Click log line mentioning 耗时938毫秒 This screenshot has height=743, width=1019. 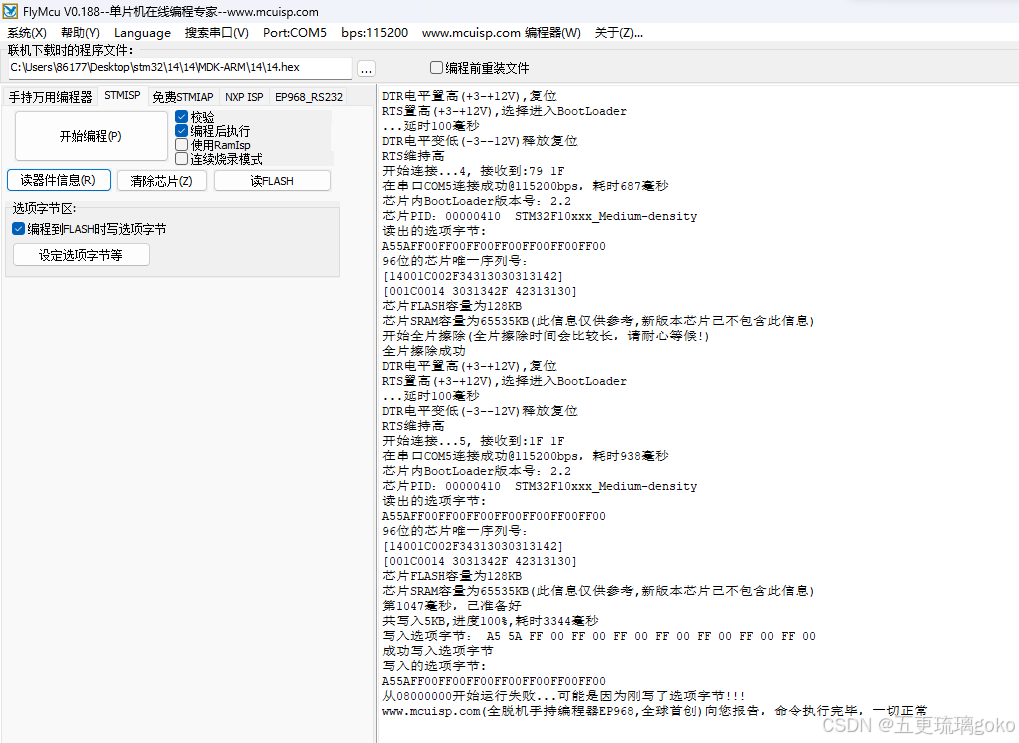pyautogui.click(x=525, y=456)
